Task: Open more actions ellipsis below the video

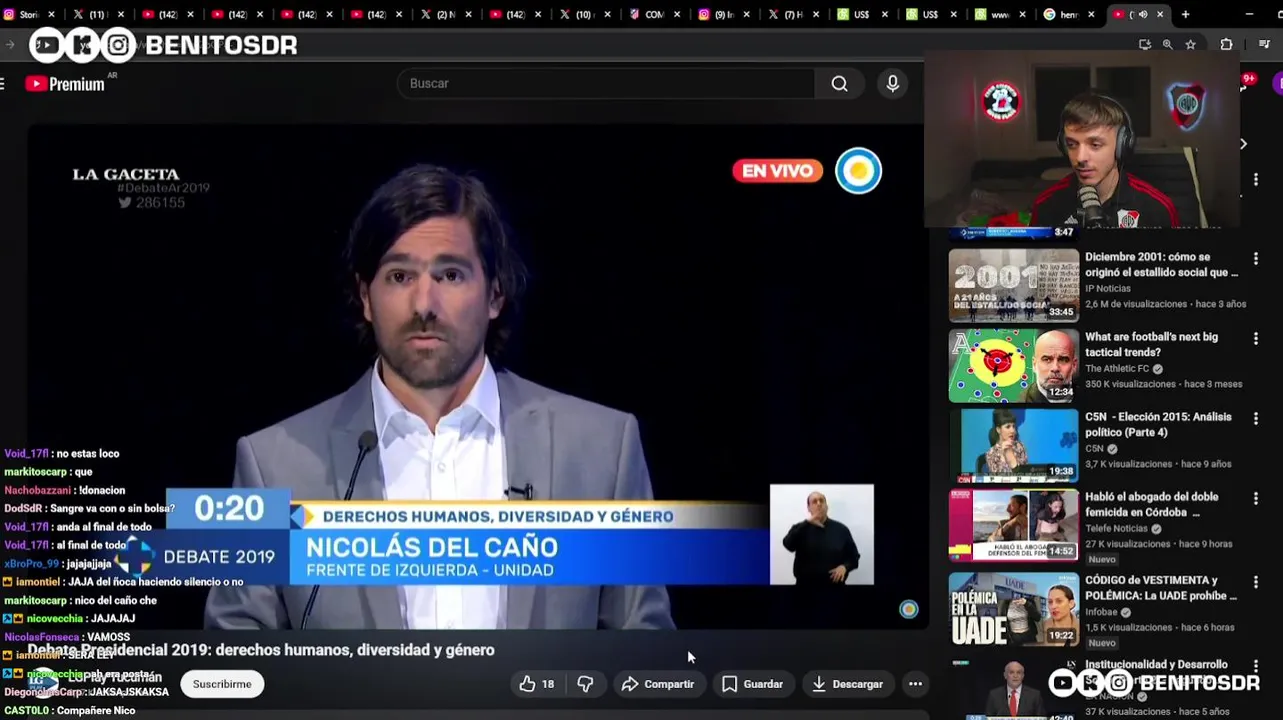Action: click(915, 684)
